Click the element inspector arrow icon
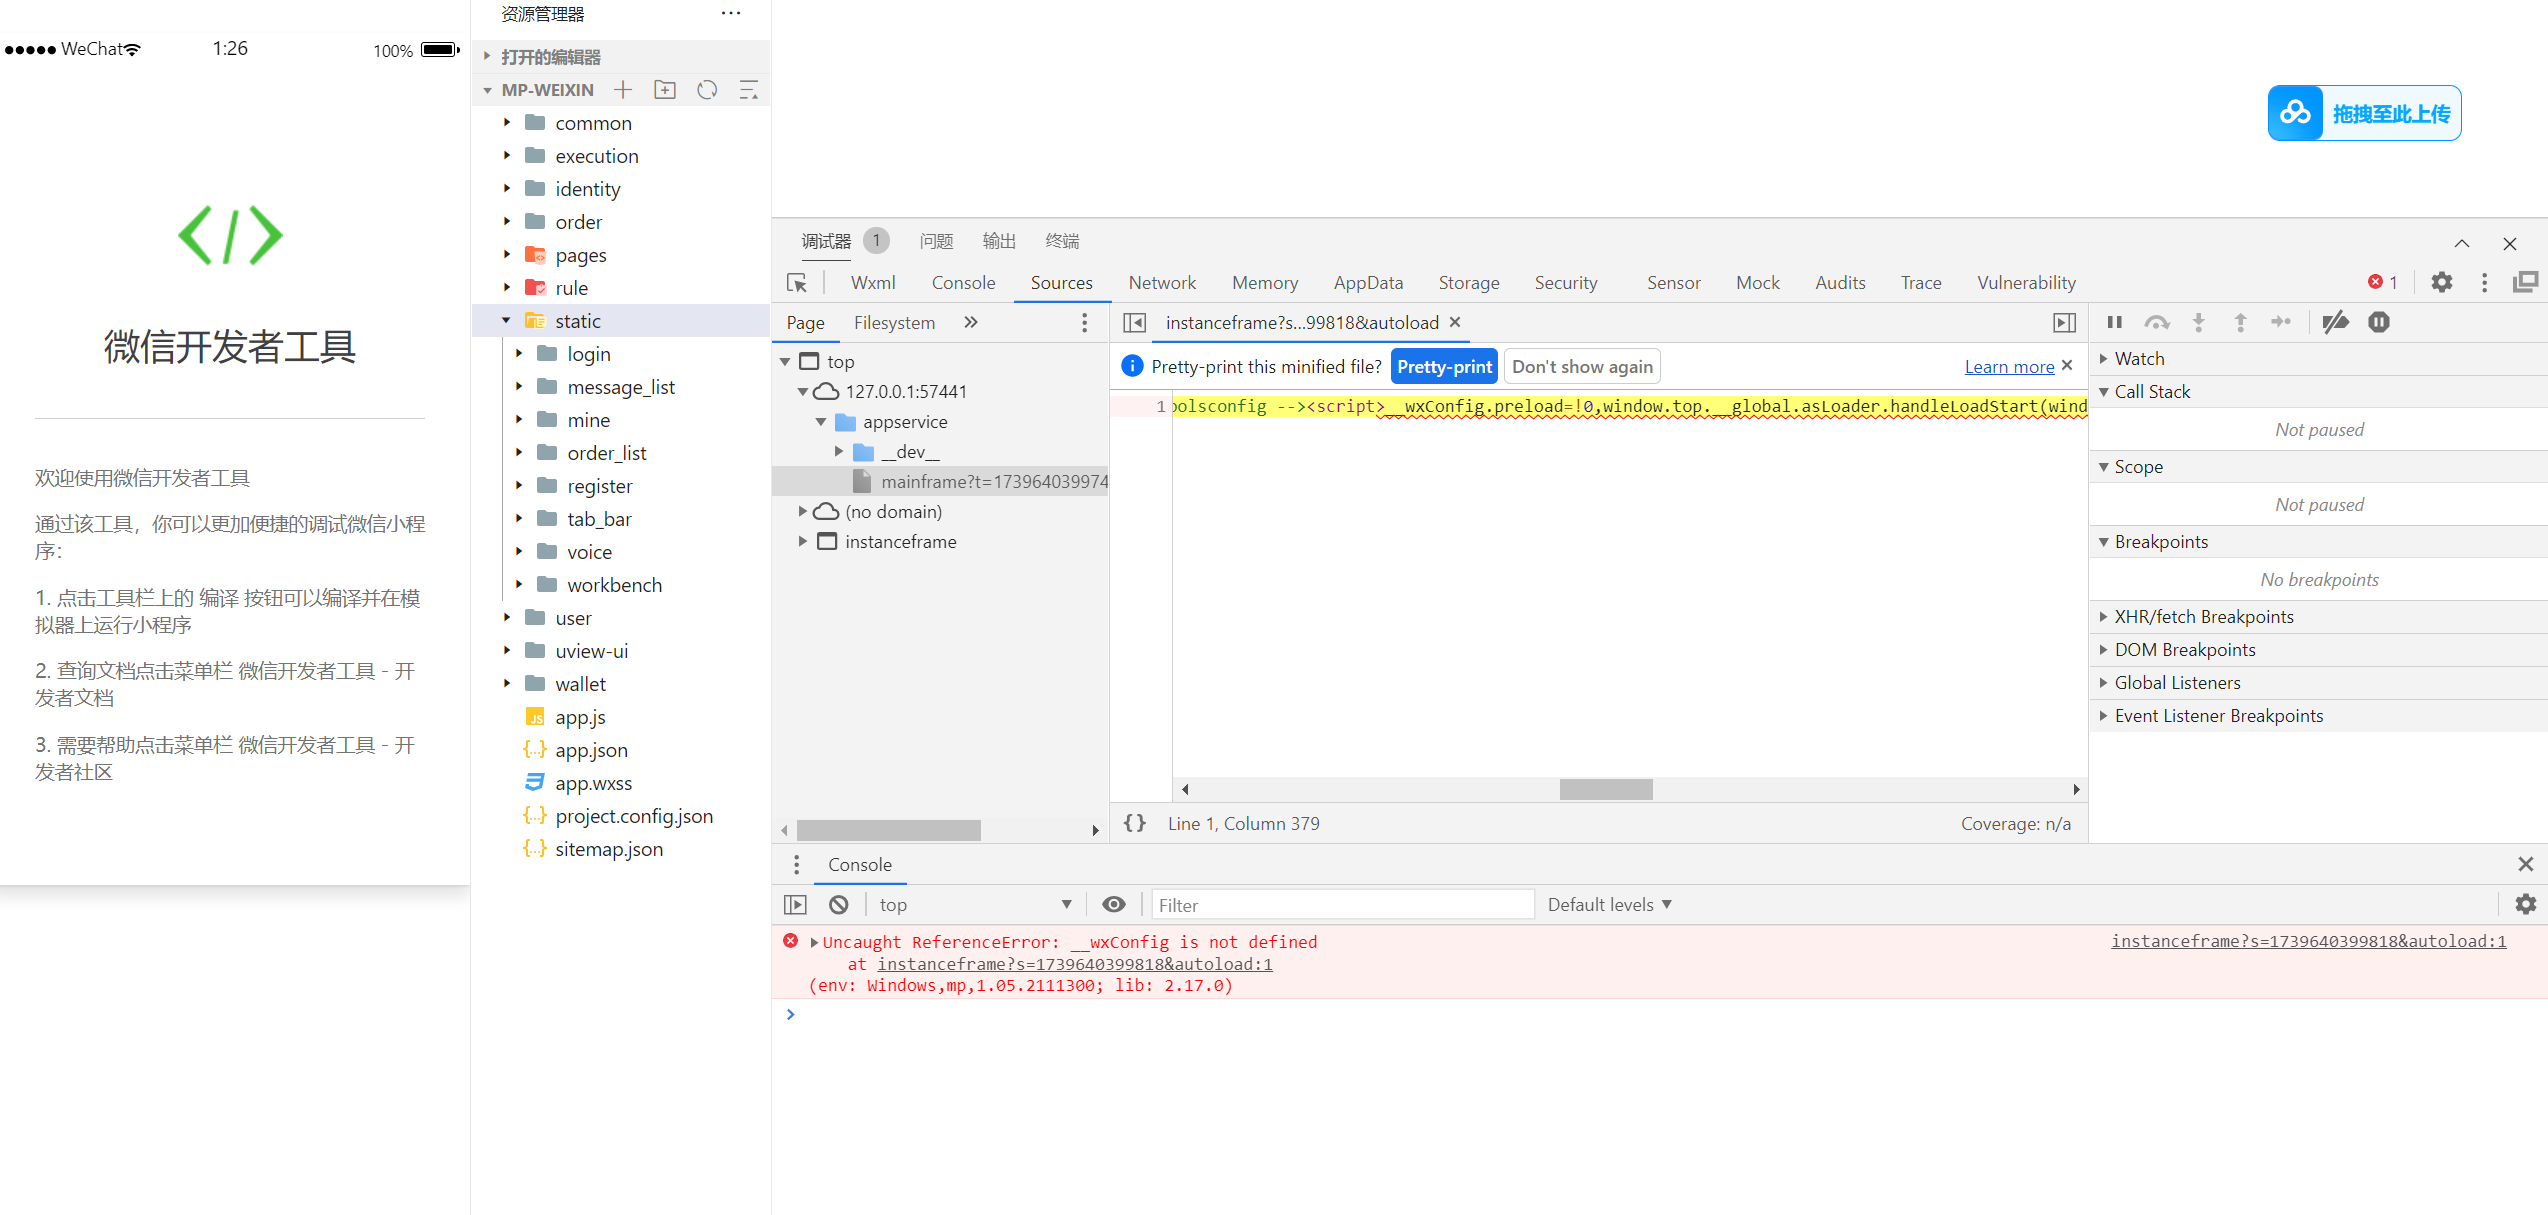The width and height of the screenshot is (2548, 1215). pyautogui.click(x=797, y=283)
